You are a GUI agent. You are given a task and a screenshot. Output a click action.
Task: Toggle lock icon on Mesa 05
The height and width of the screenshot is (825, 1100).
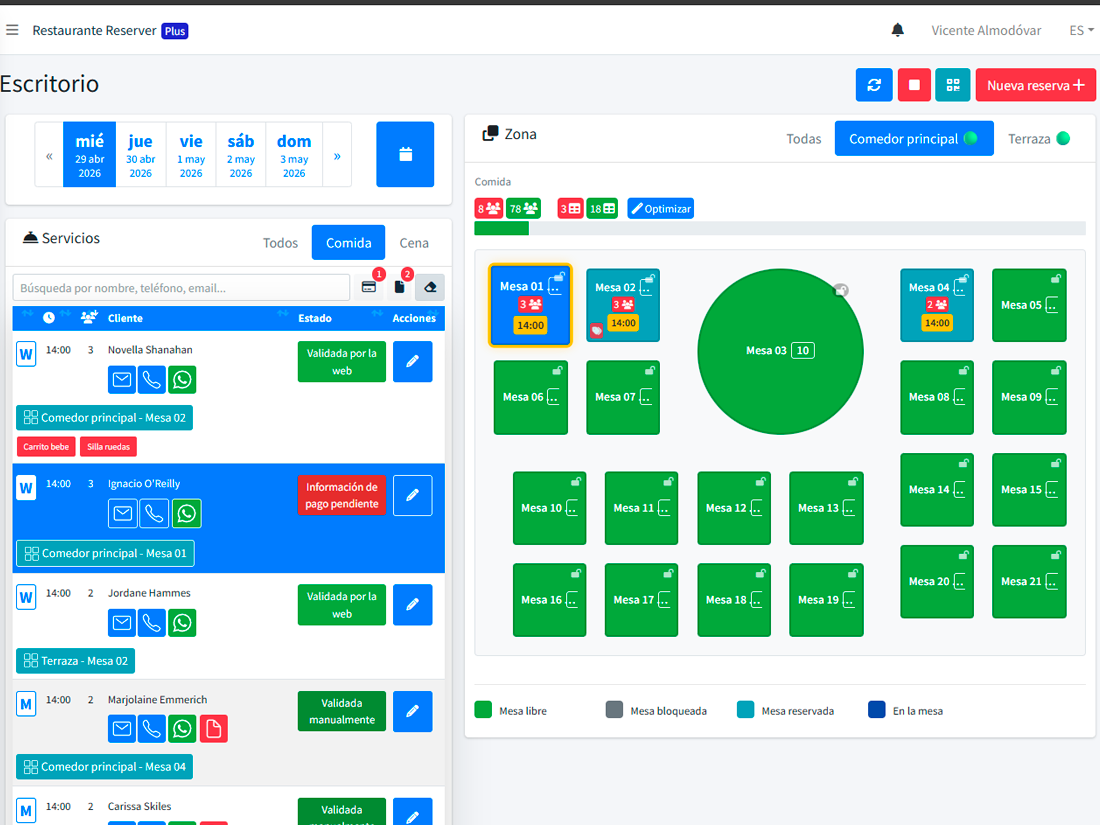(x=1055, y=279)
